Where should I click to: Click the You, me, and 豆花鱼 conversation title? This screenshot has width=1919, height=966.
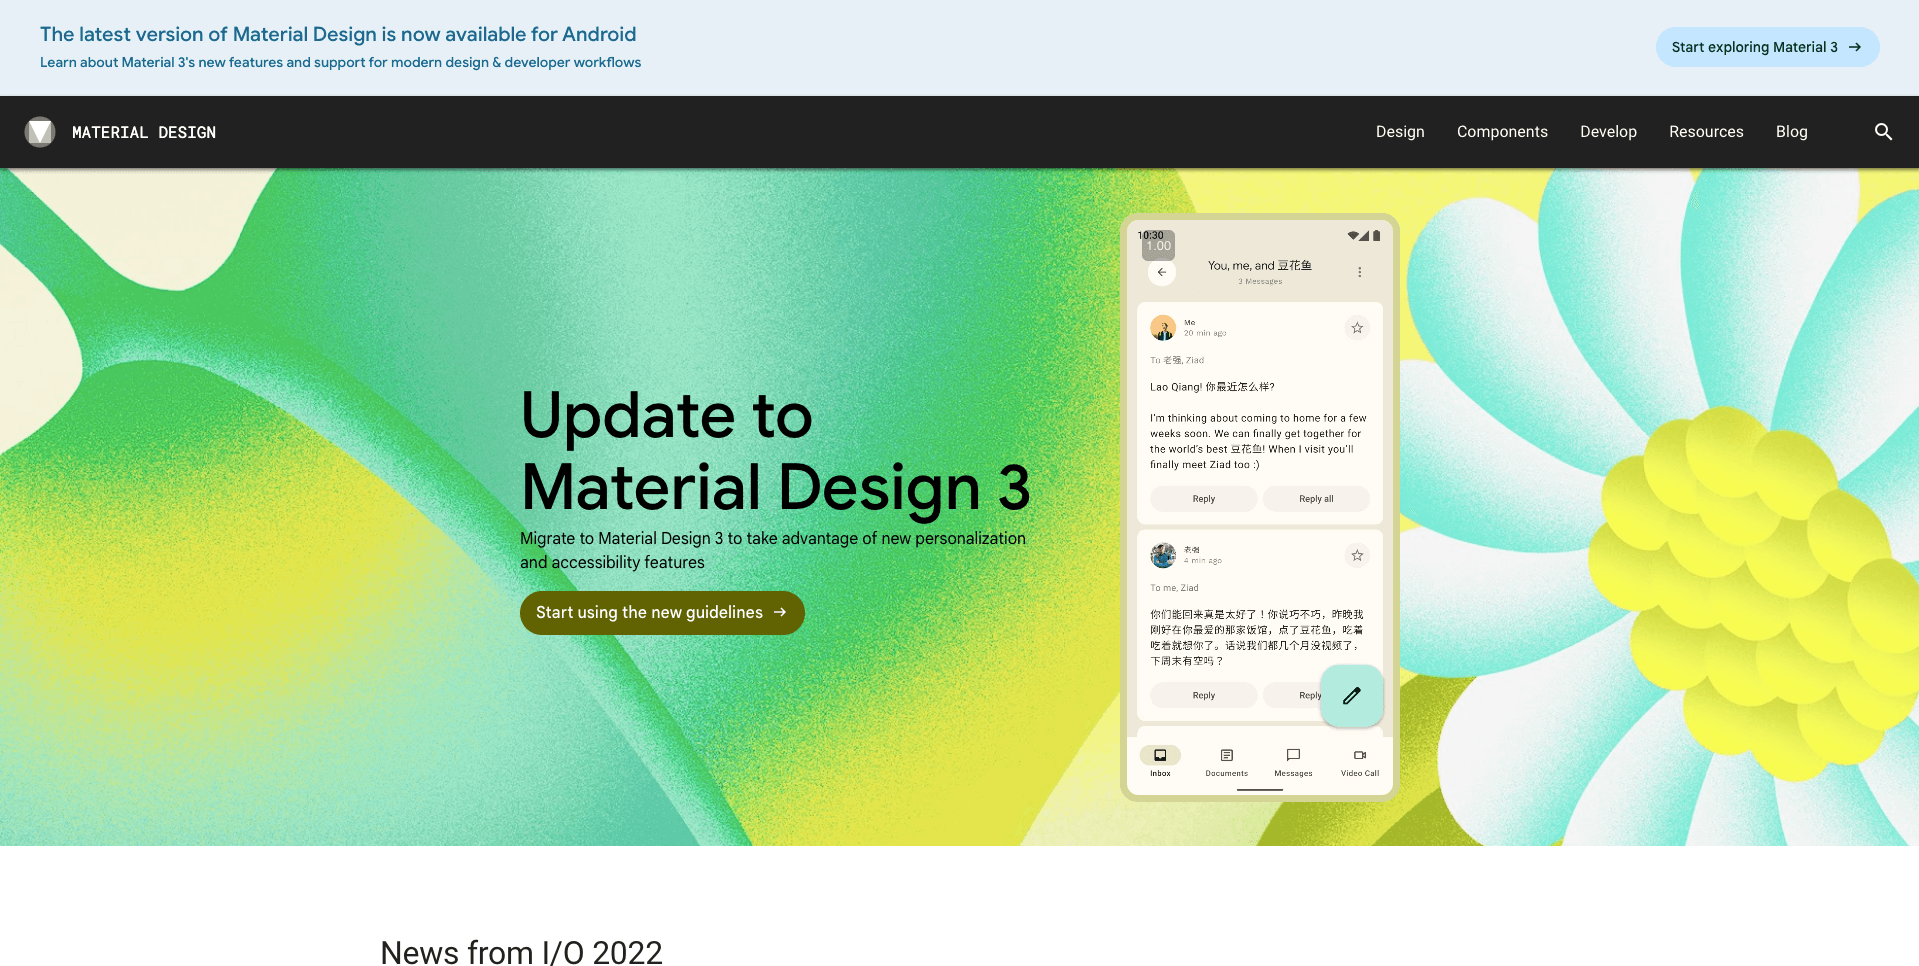pos(1259,265)
